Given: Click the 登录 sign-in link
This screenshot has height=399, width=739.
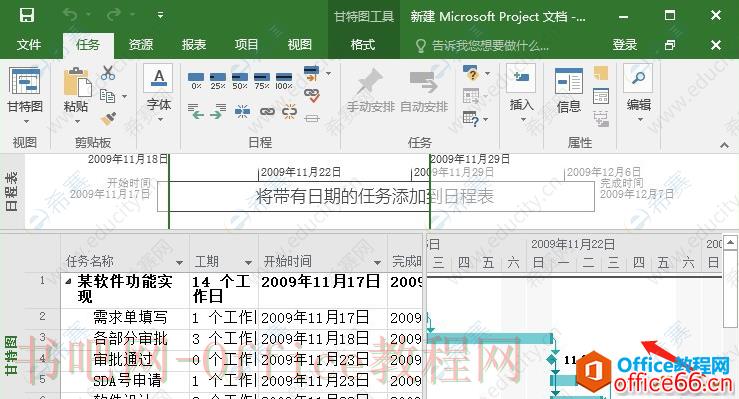Looking at the screenshot, I should click(x=625, y=45).
